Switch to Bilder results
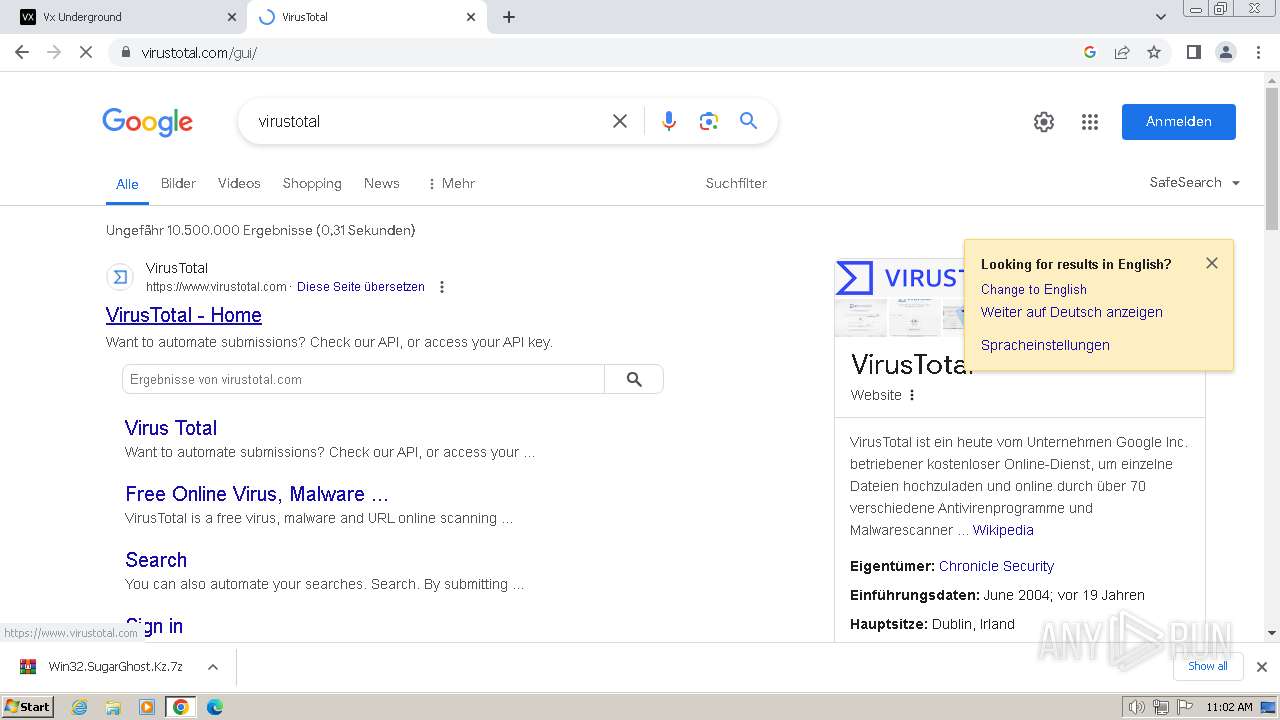Image resolution: width=1280 pixels, height=720 pixels. [x=178, y=183]
